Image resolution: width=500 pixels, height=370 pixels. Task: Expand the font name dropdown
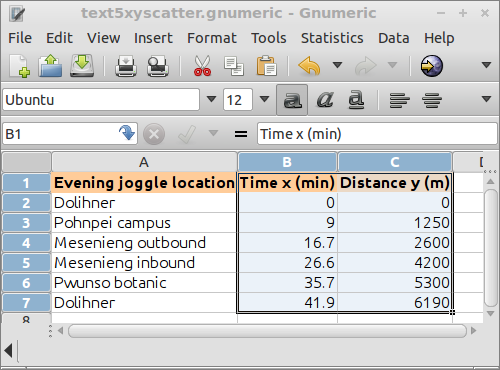pyautogui.click(x=211, y=99)
